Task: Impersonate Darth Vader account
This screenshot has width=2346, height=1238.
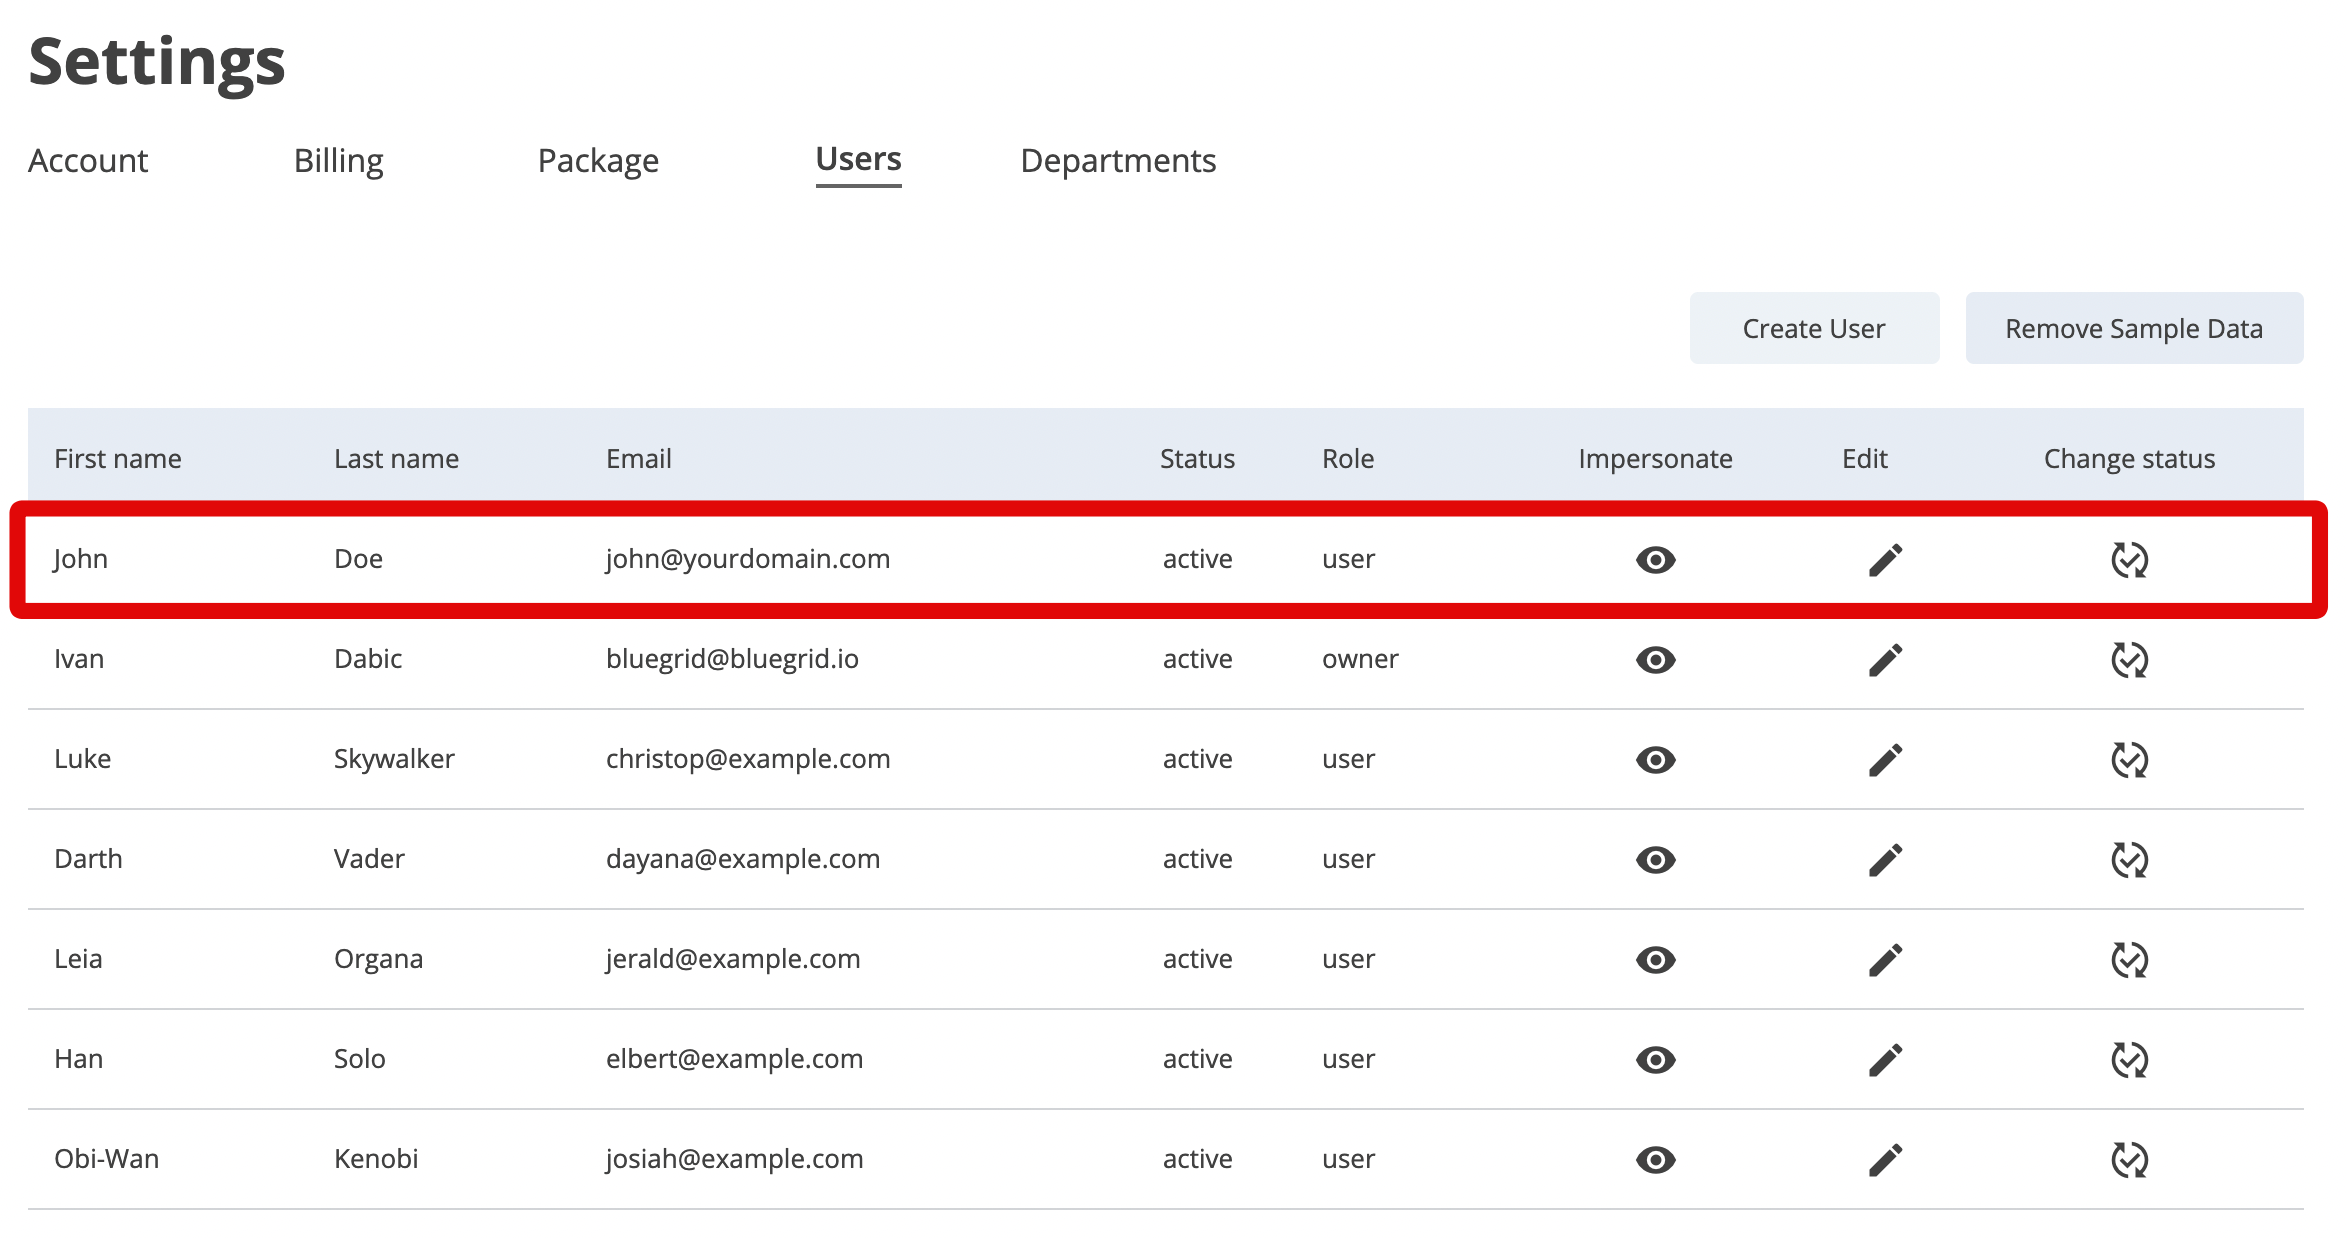Action: point(1655,860)
